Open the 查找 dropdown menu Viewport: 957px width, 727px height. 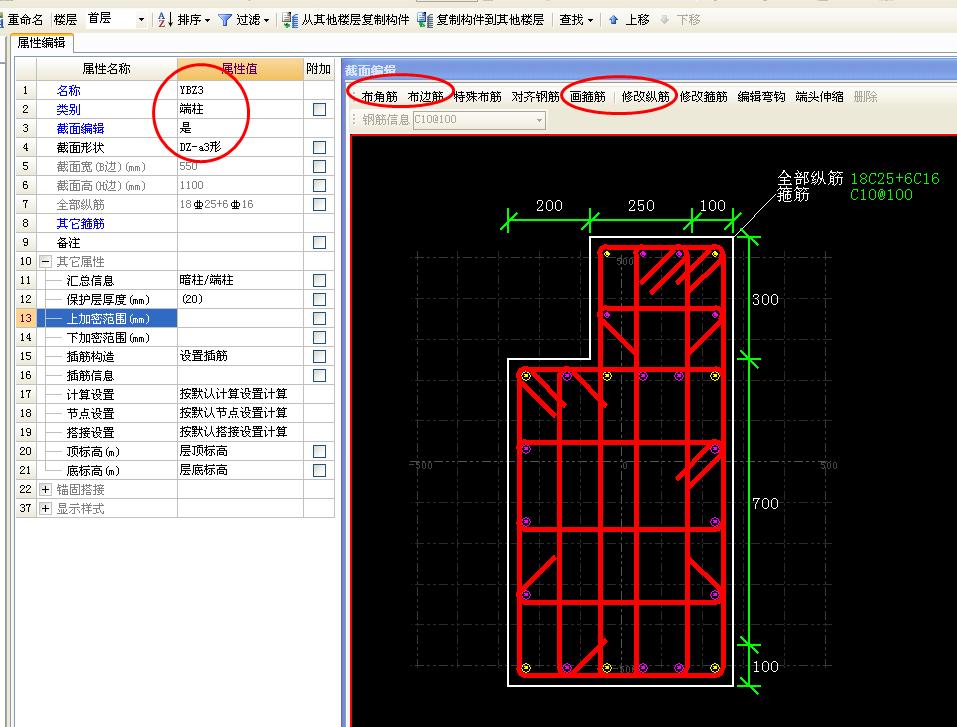tap(576, 20)
